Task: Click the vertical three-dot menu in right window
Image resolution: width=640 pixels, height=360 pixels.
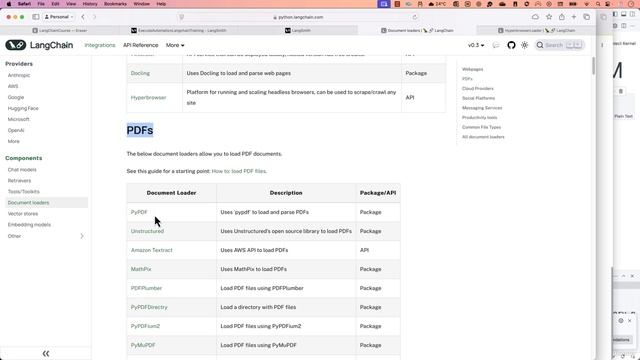Action: [602, 45]
